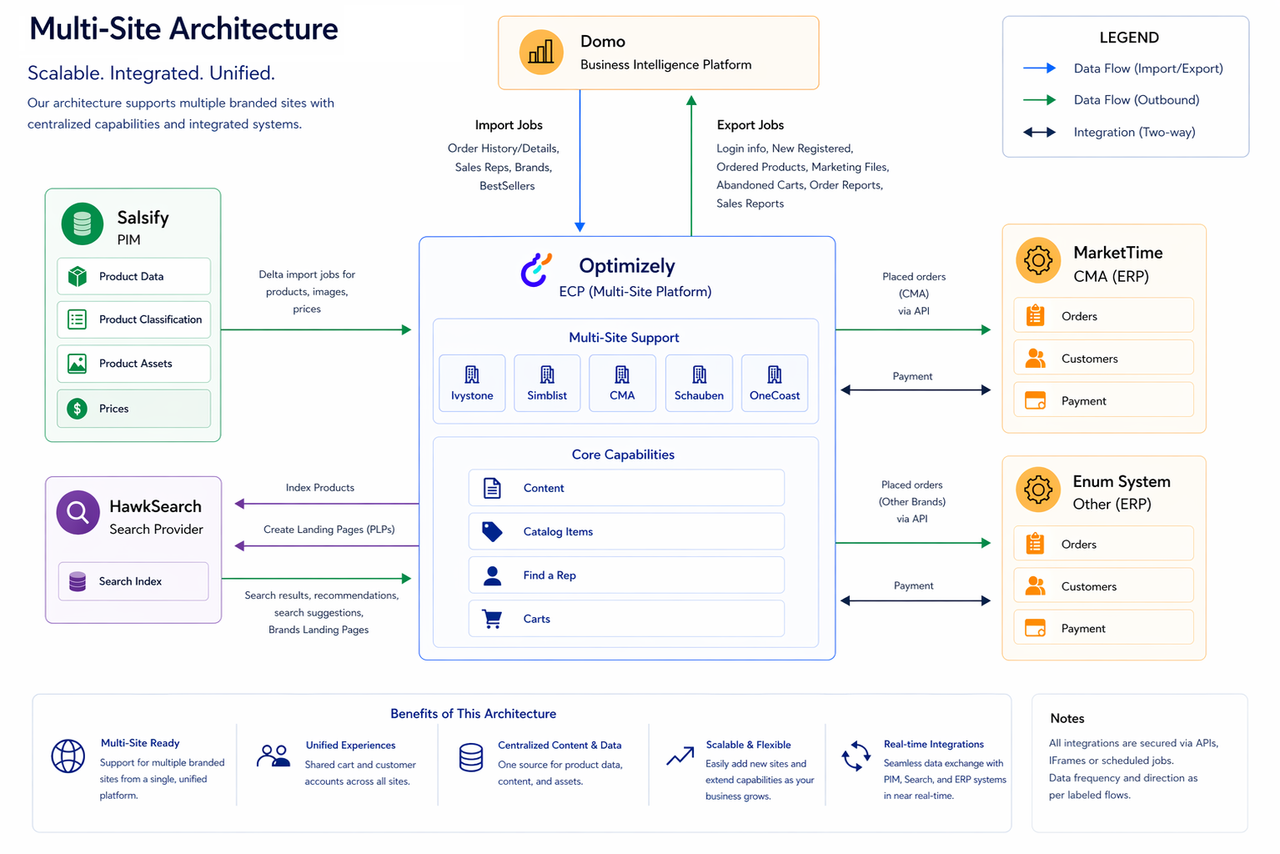Image resolution: width=1280 pixels, height=854 pixels.
Task: Click the CMA site building icon
Action: [x=622, y=374]
